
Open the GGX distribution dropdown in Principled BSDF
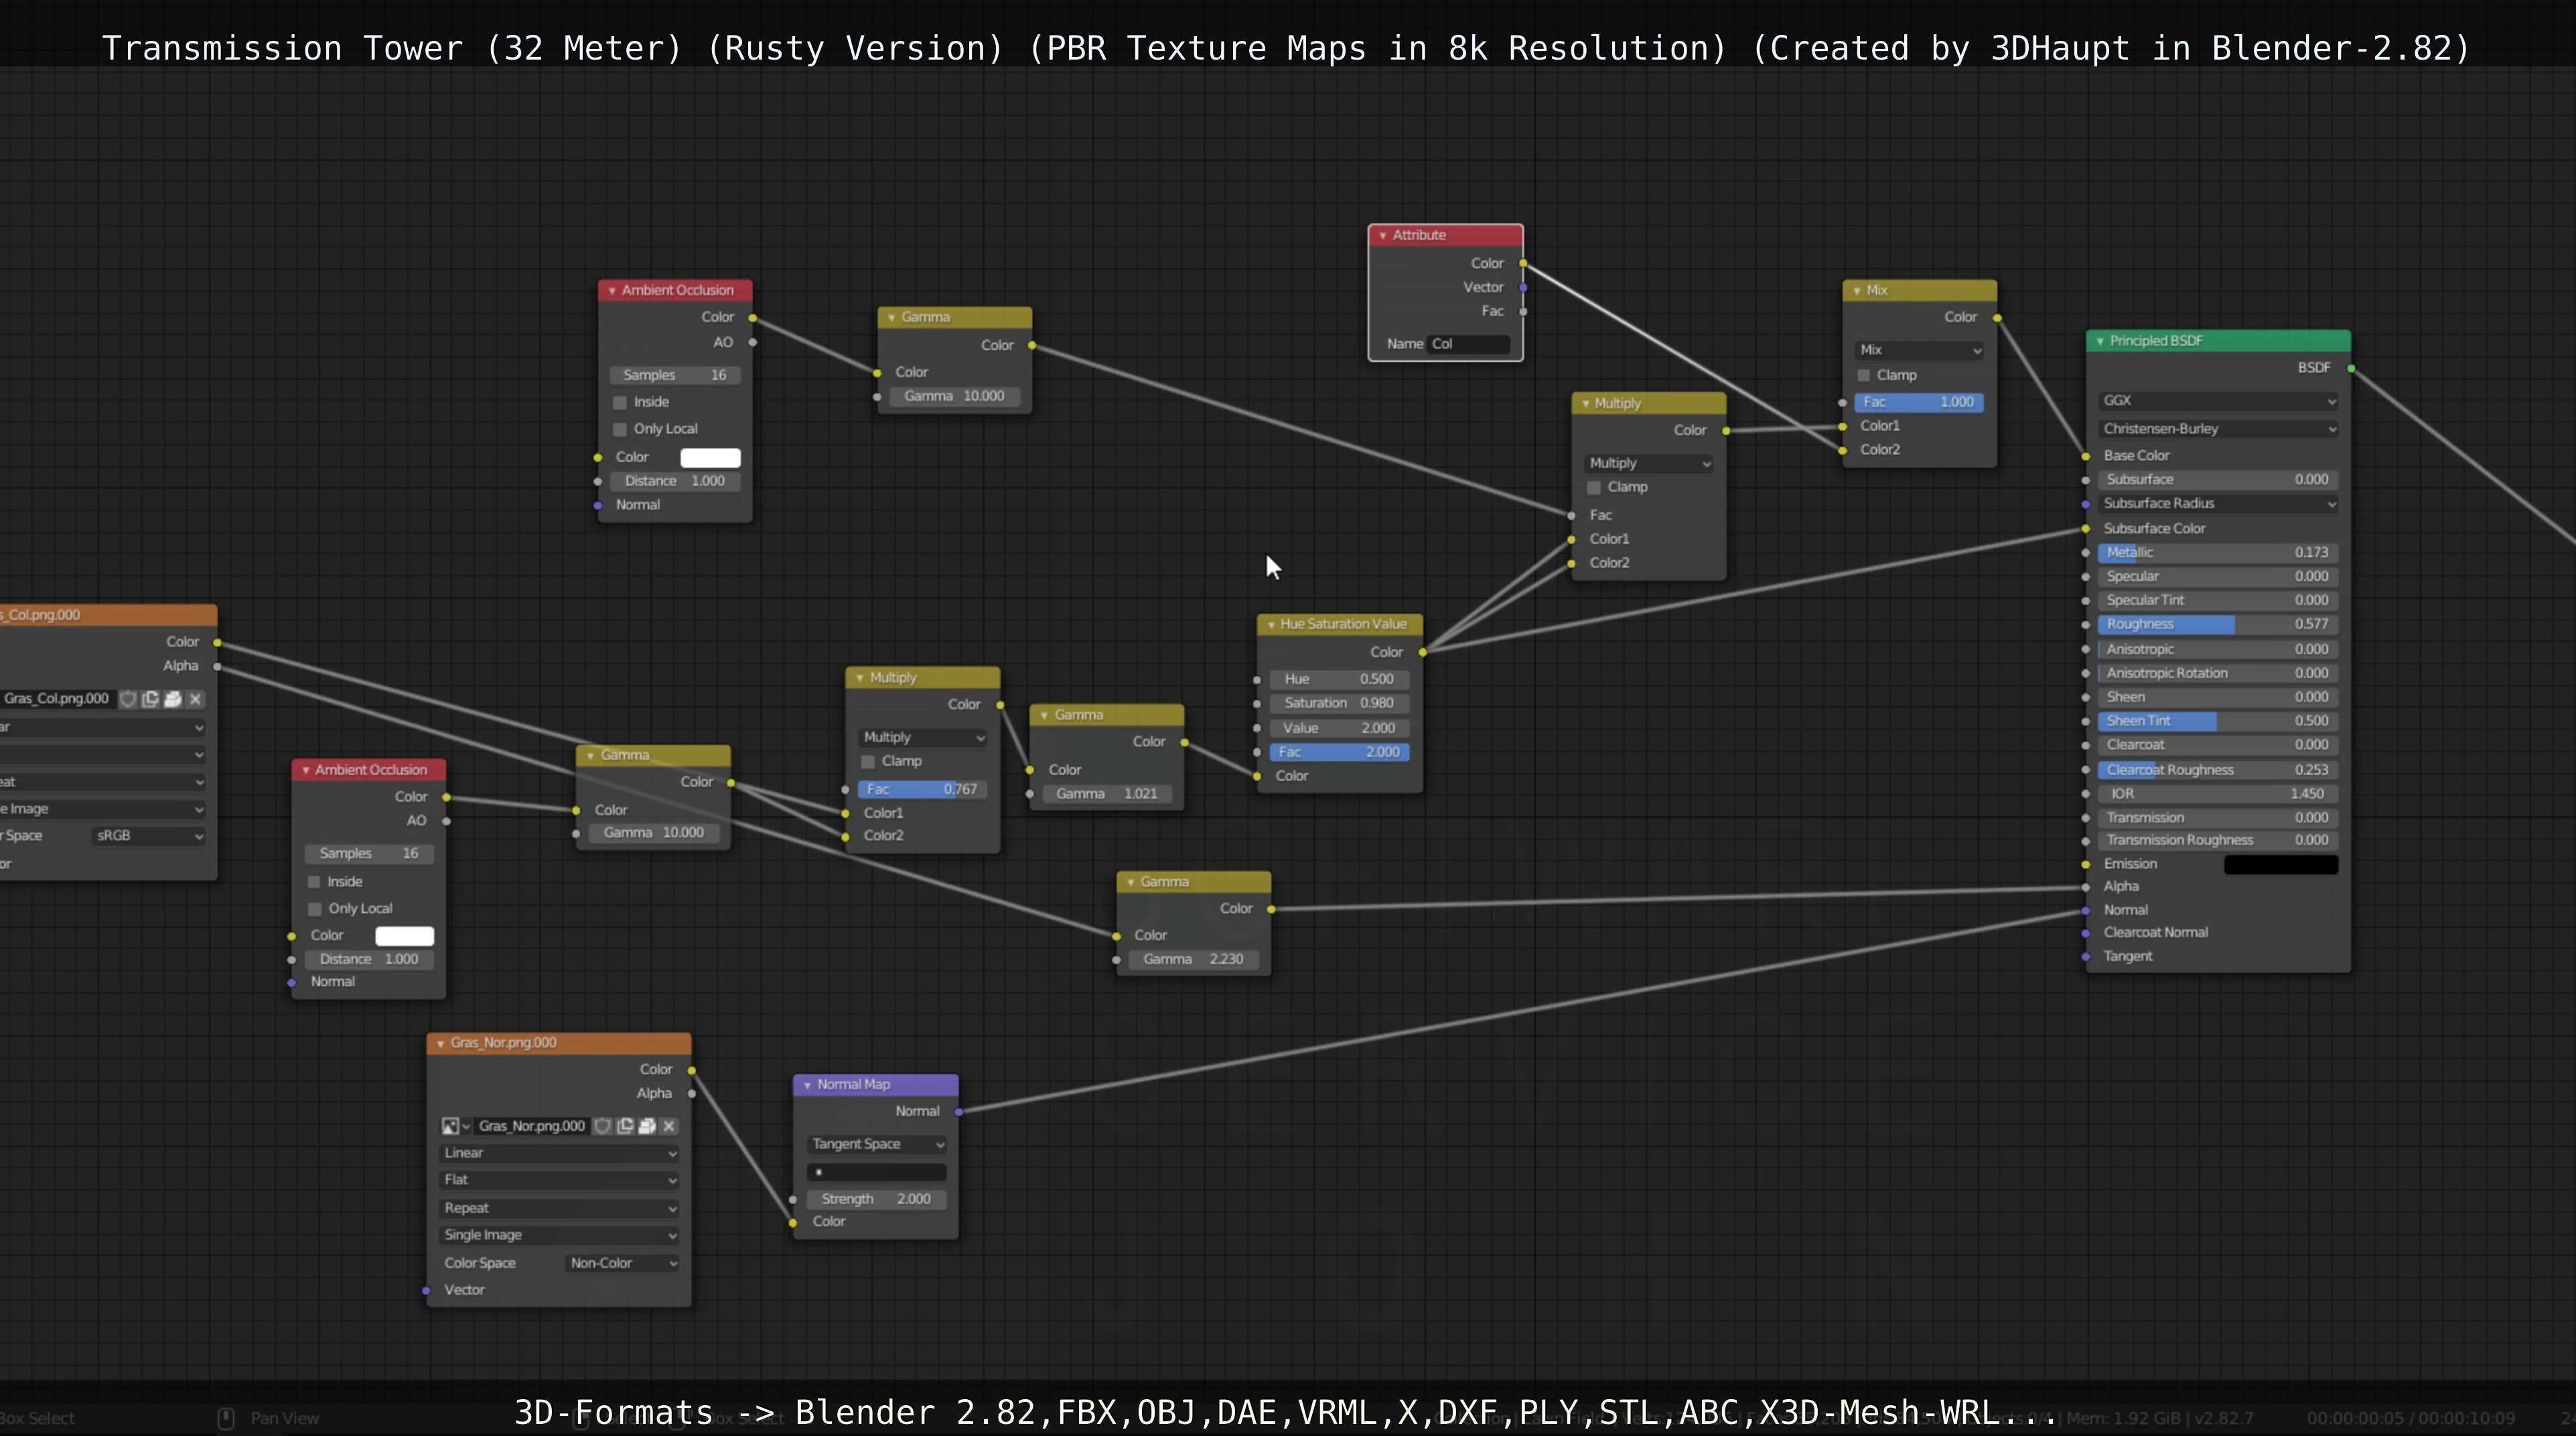(x=2217, y=401)
